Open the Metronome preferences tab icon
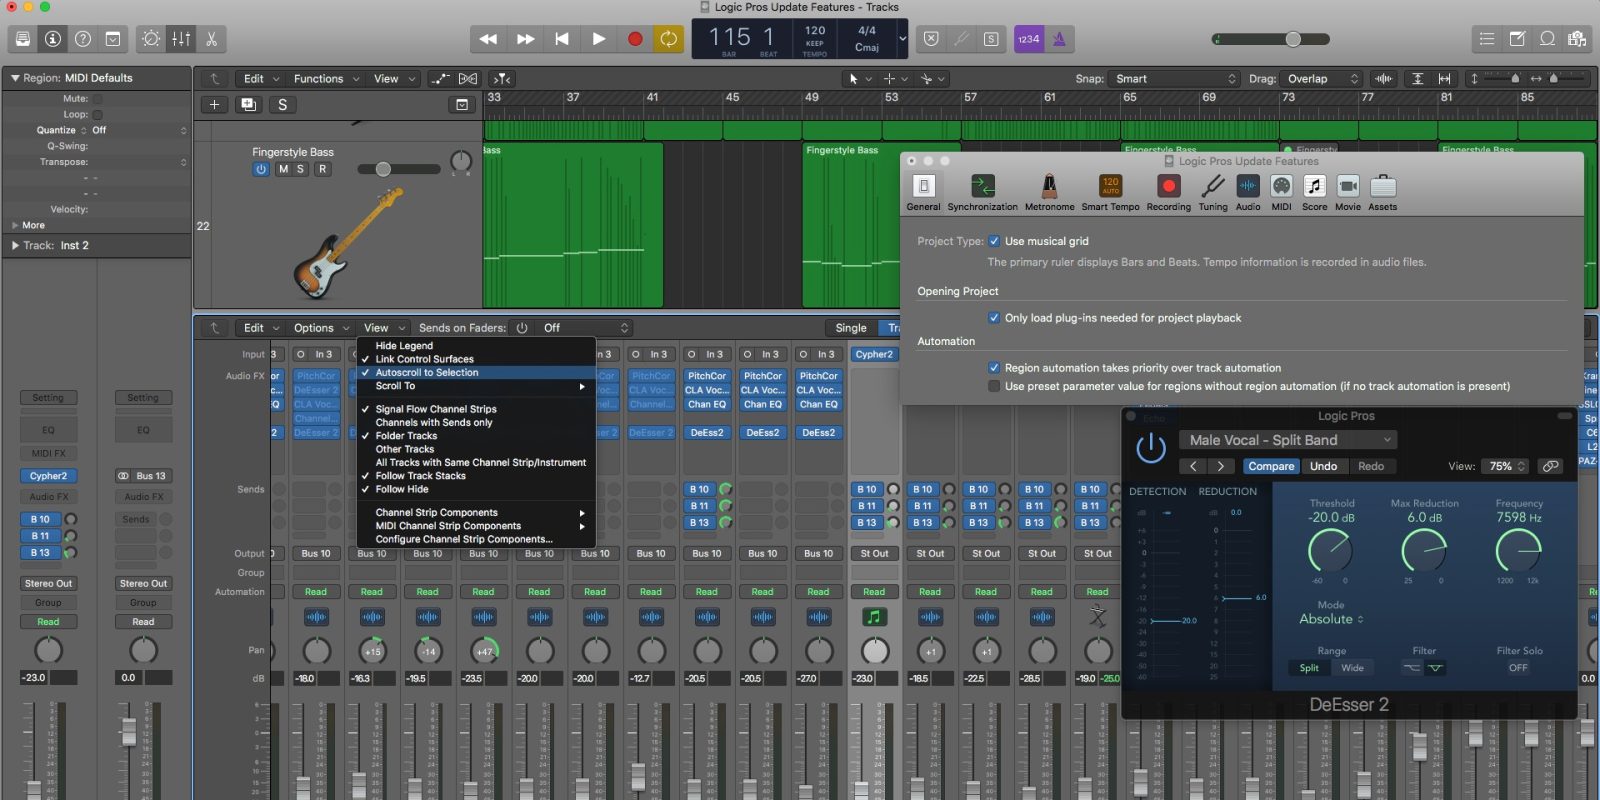1600x800 pixels. [1049, 187]
